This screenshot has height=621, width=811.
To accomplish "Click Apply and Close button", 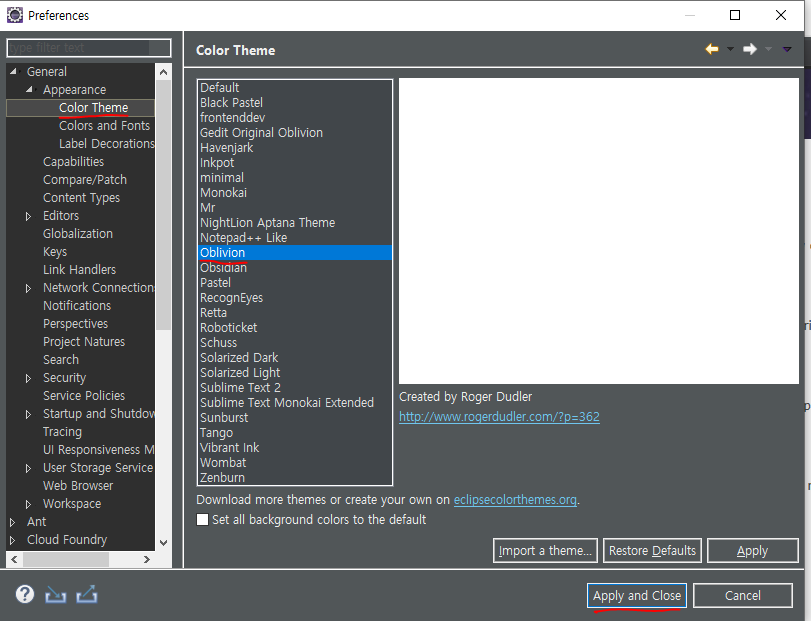I will point(637,596).
